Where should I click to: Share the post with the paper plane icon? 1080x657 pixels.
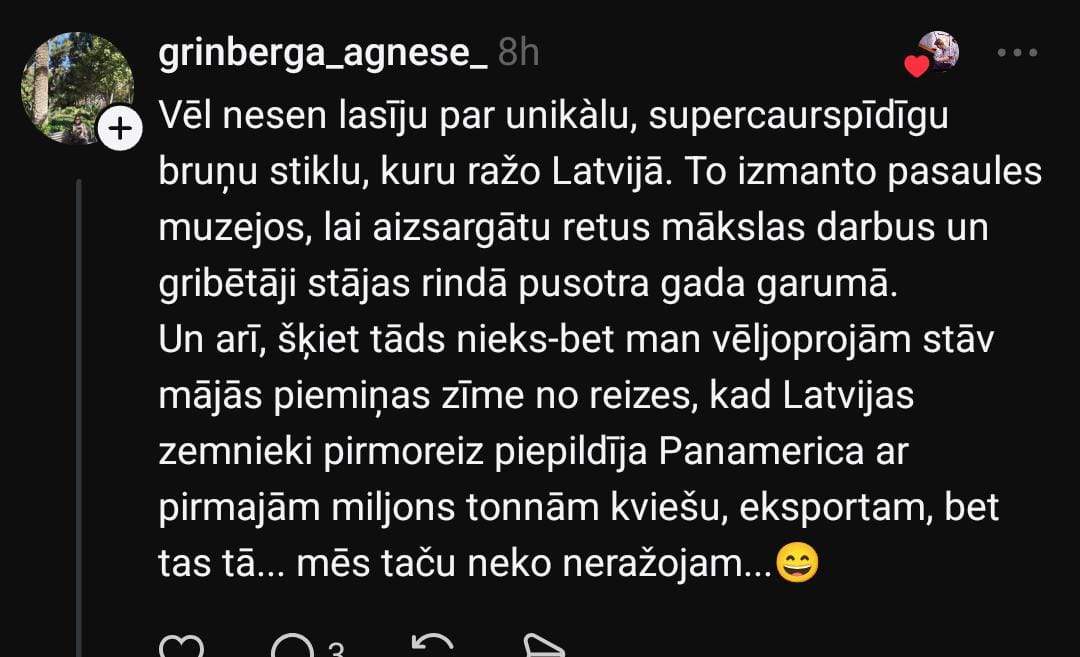tap(544, 646)
